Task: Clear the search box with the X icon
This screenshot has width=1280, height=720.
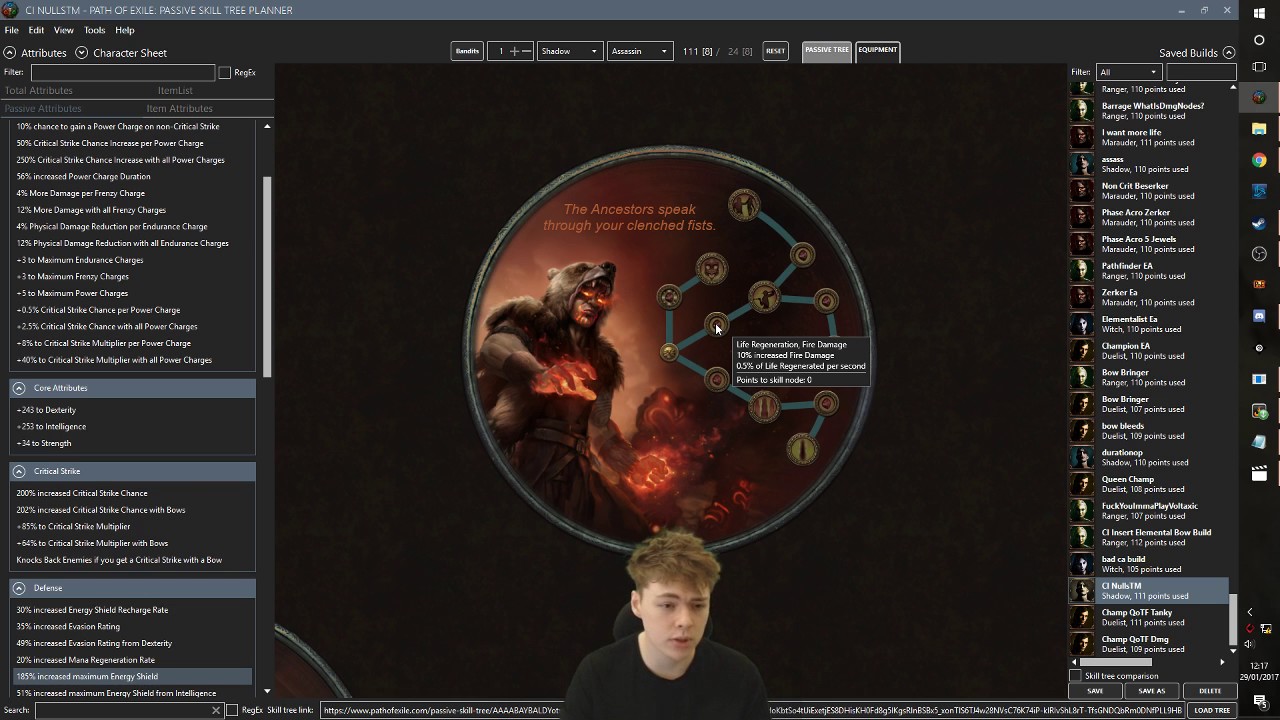Action: (215, 710)
